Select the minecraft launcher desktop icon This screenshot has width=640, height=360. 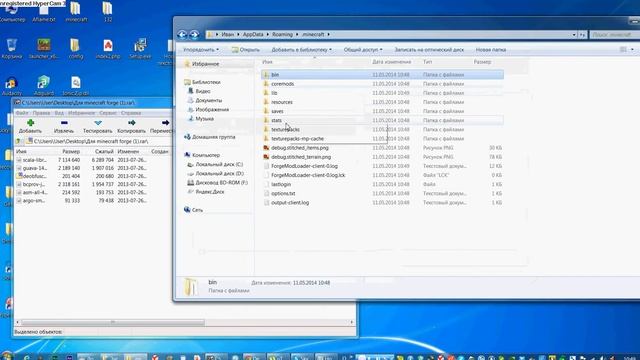44,49
